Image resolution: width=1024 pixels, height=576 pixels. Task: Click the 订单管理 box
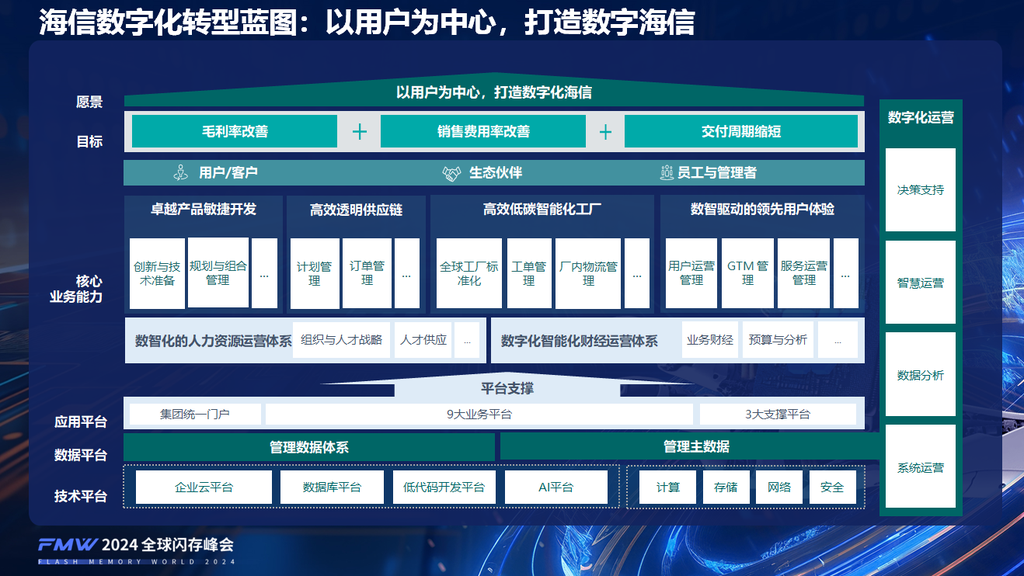[x=367, y=273]
